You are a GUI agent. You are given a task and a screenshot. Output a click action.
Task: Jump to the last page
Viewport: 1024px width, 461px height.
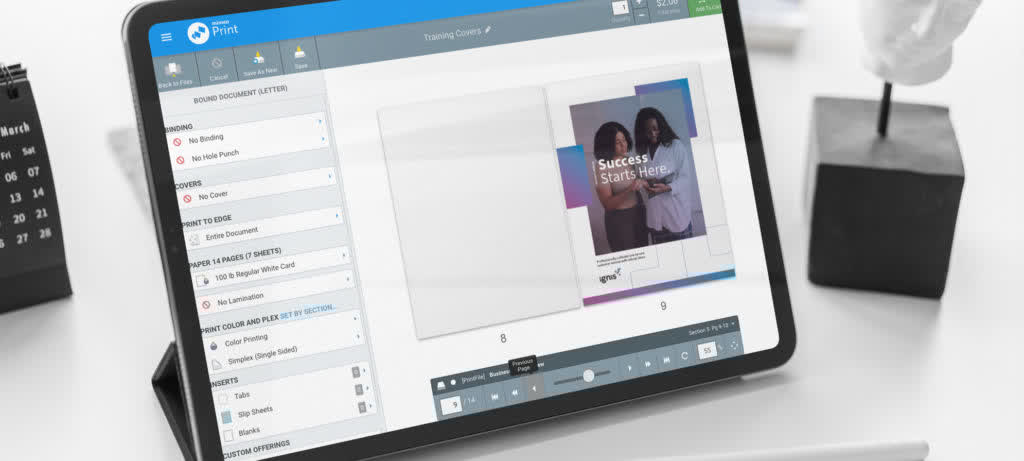pos(666,360)
